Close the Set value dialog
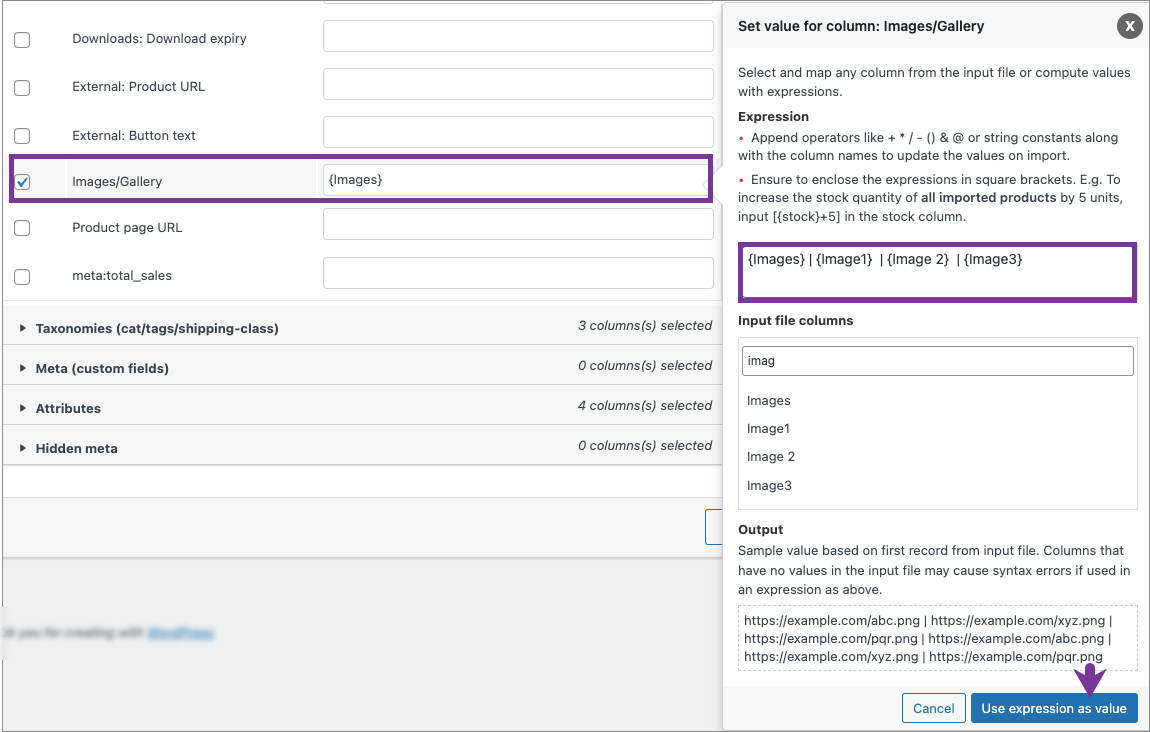 point(1129,26)
